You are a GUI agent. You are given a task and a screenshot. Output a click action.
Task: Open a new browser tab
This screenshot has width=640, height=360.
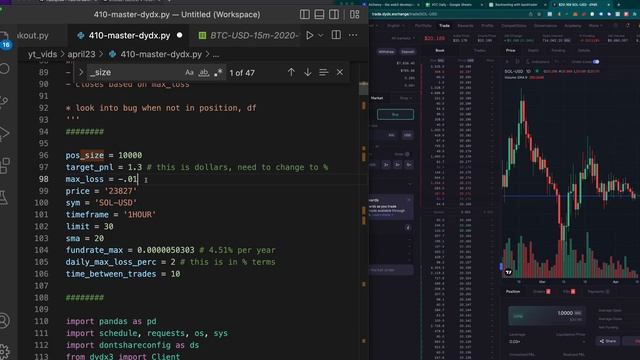[619, 4]
